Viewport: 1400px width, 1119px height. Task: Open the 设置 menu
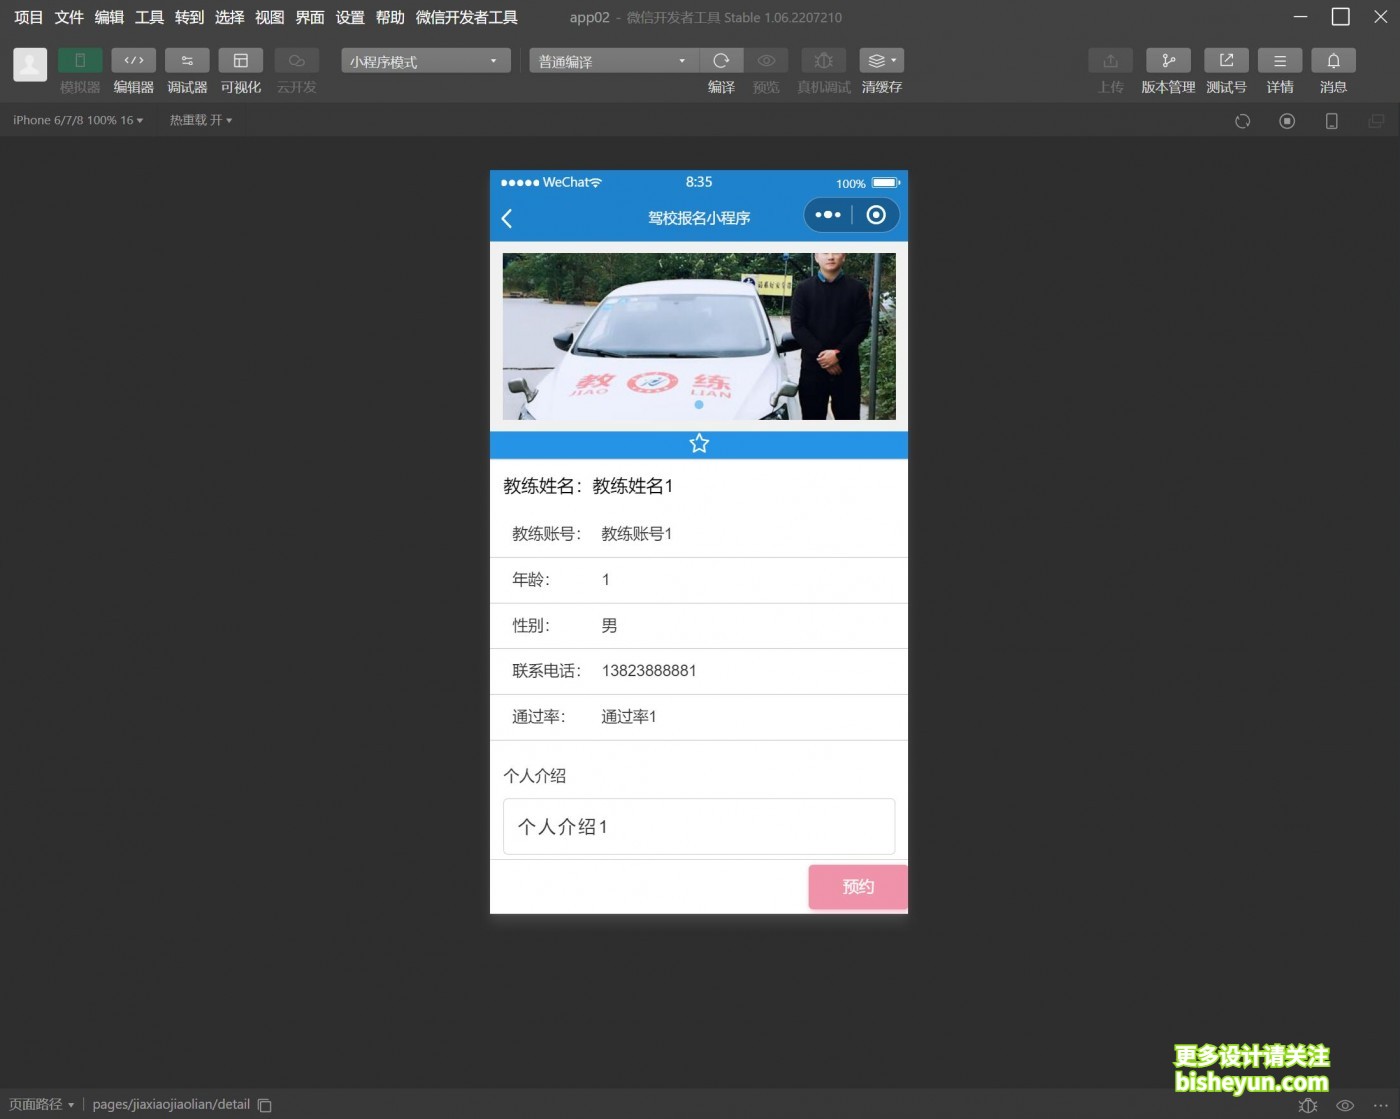[350, 17]
